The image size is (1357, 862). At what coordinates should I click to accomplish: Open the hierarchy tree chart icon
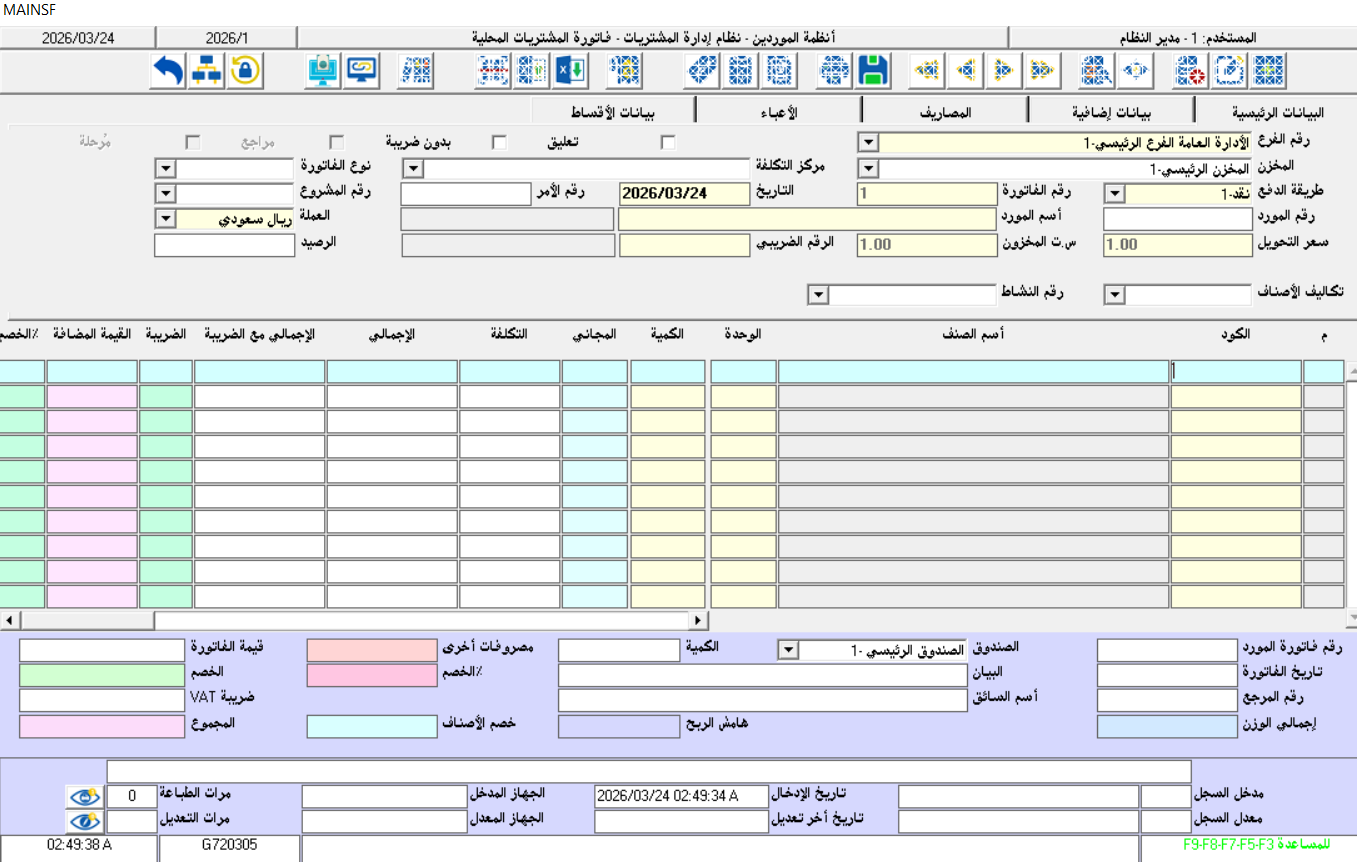tap(207, 71)
